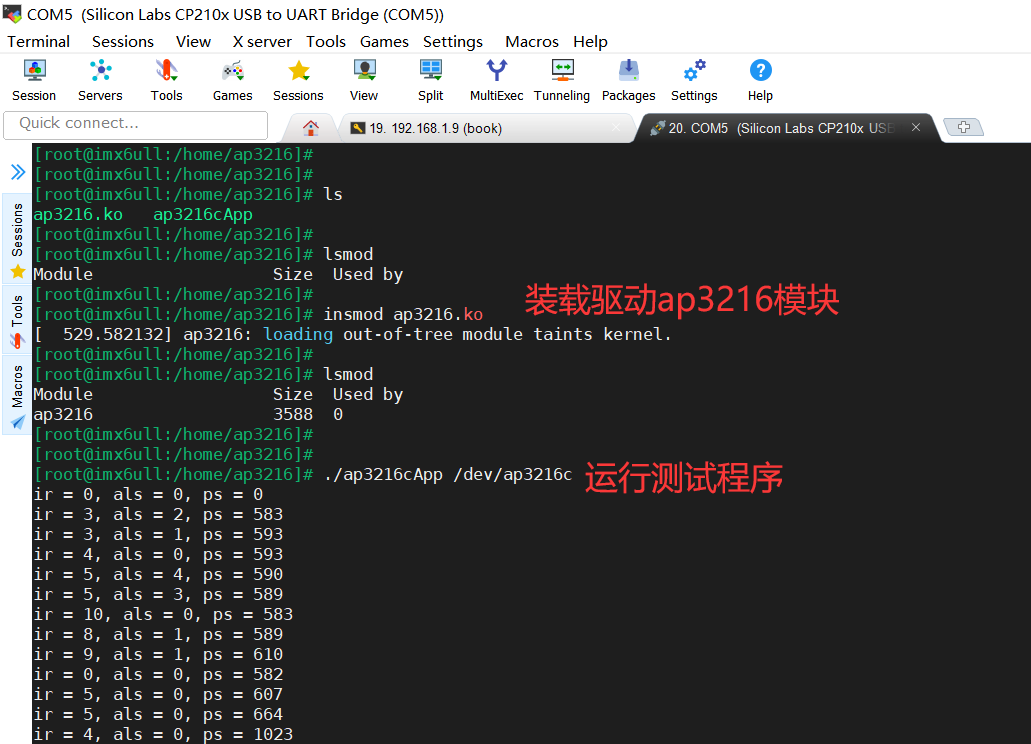Launch the Games panel
Image resolution: width=1031 pixels, height=744 pixels.
coord(231,80)
